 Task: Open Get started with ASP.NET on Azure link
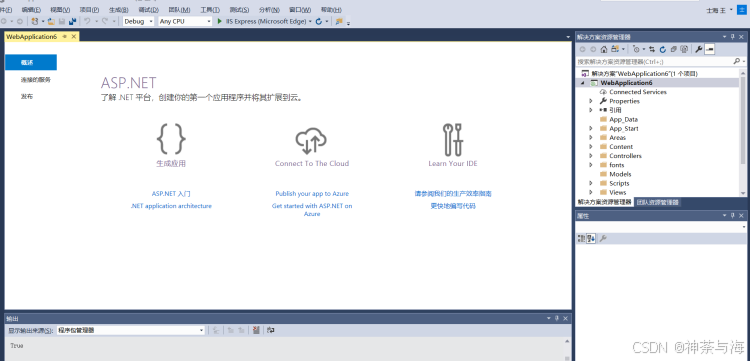[x=312, y=210]
